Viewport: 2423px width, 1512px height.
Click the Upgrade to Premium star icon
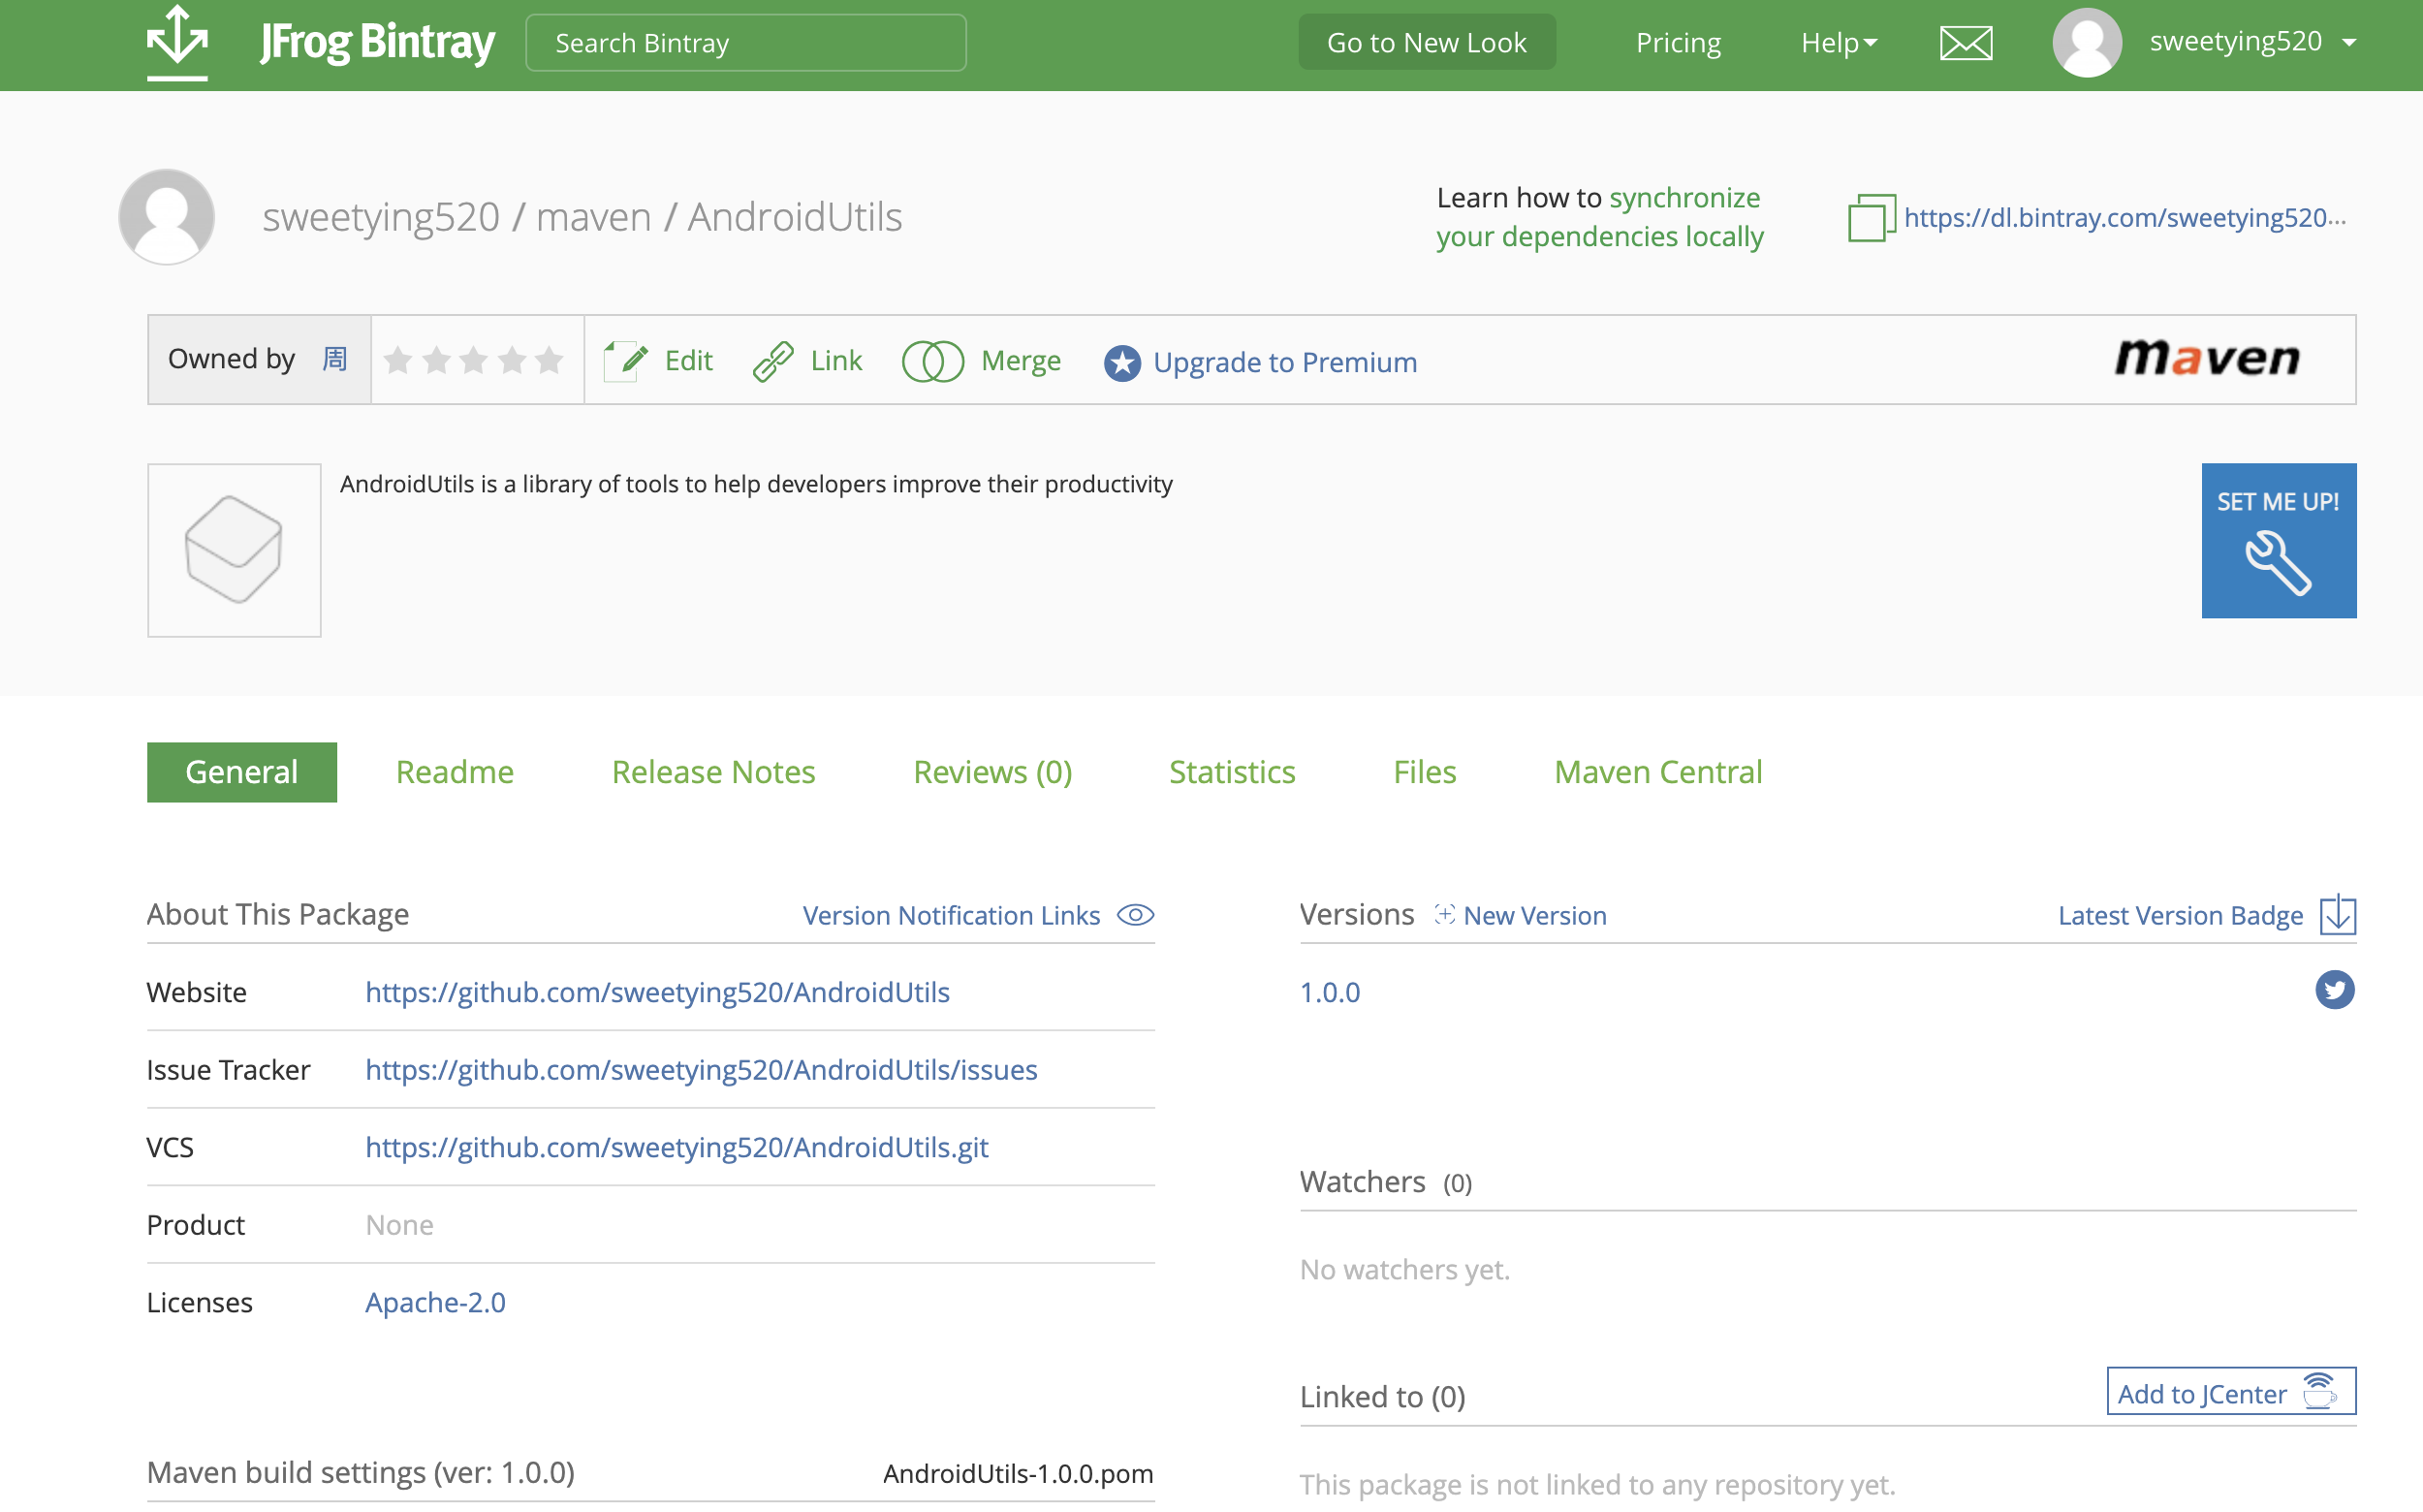point(1122,362)
